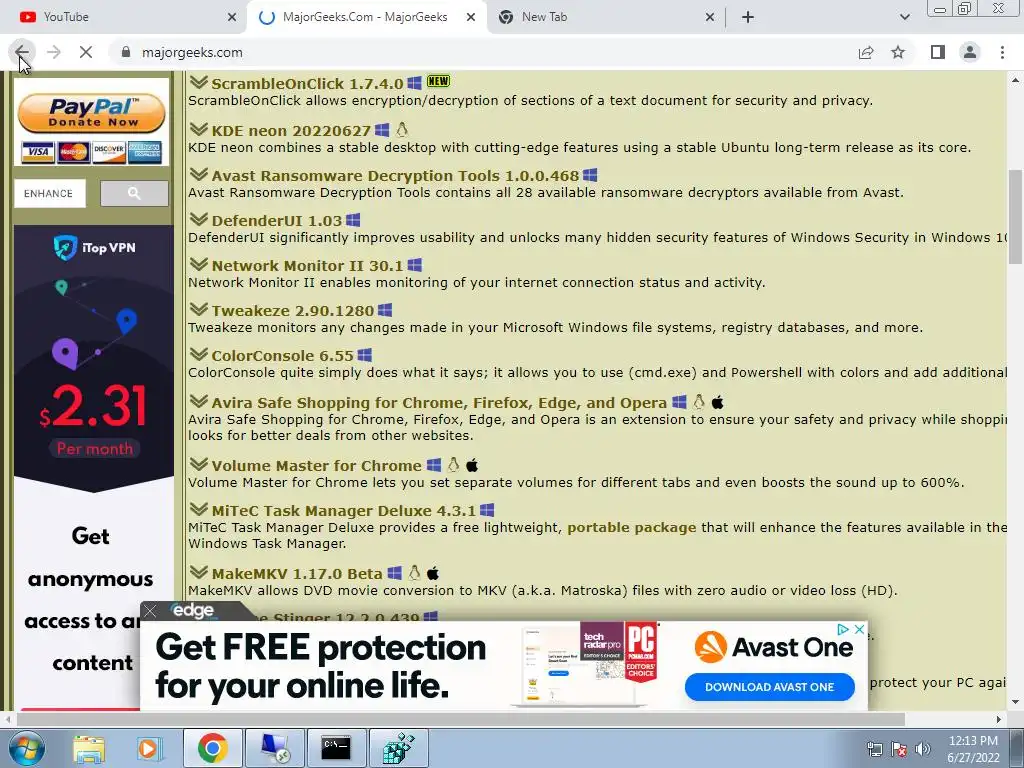Click DOWNLOAD AVAST ONE button
Image resolution: width=1024 pixels, height=768 pixels.
[x=769, y=687]
